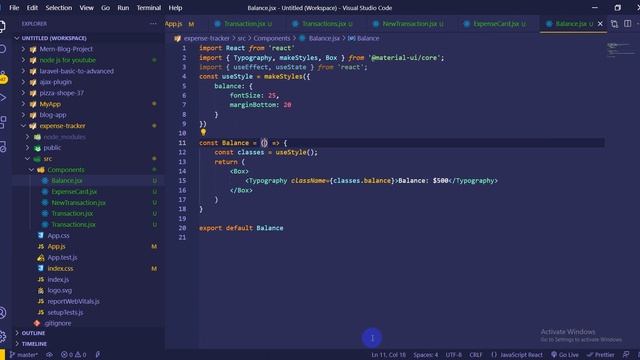Screen dimensions: 640x360
Task: Expand the node js for youtube folder
Action: coord(68,60)
